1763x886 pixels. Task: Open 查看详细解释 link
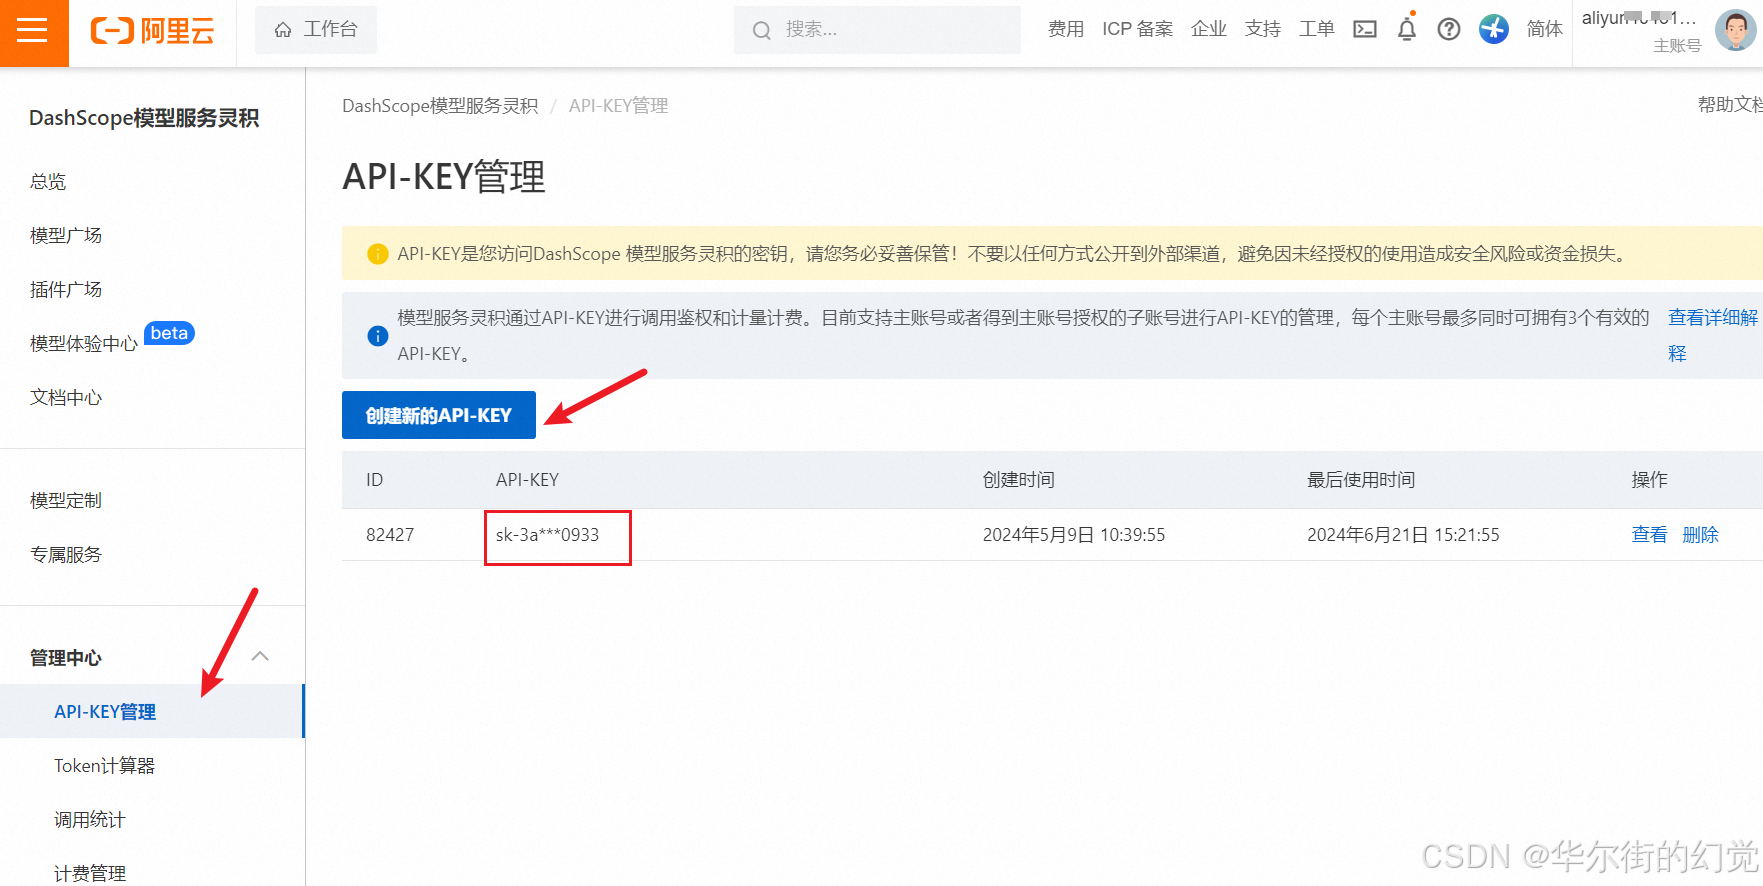pyautogui.click(x=1712, y=335)
